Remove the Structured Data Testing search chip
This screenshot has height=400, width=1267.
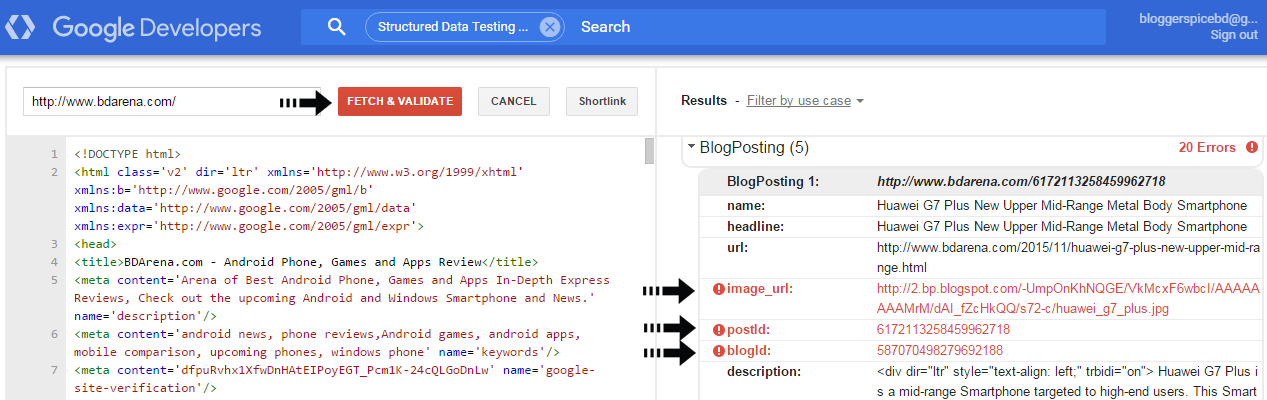click(x=549, y=27)
